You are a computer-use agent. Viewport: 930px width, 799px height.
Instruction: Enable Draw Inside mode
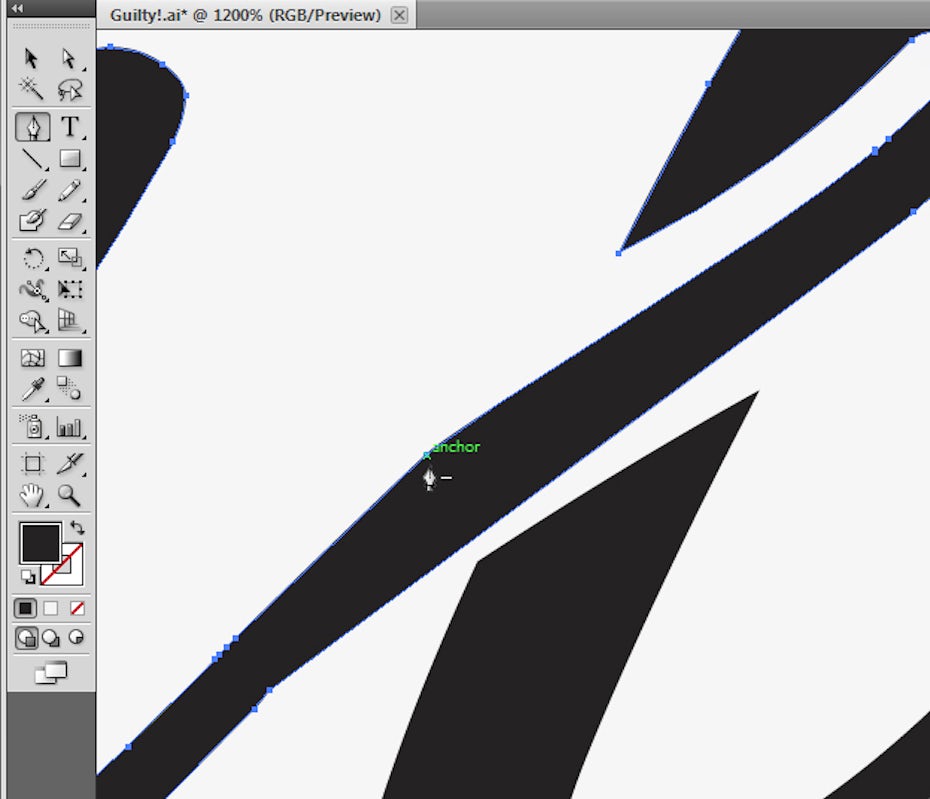click(x=75, y=637)
